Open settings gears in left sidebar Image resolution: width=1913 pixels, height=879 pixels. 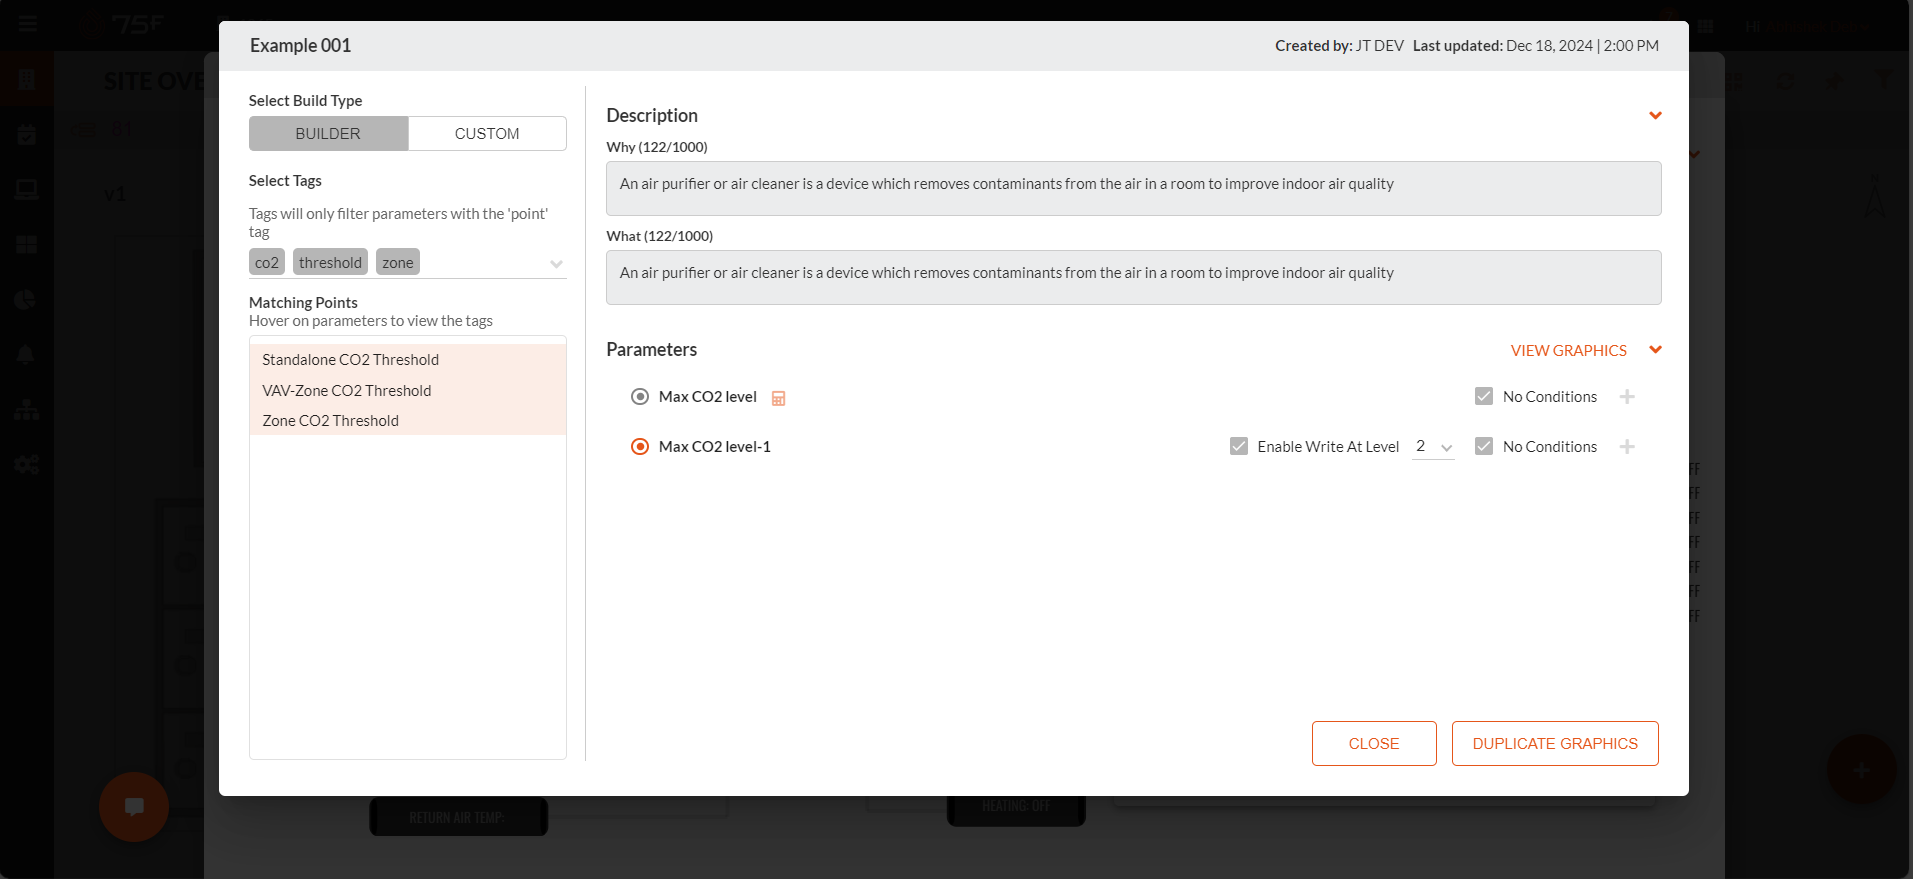tap(26, 464)
